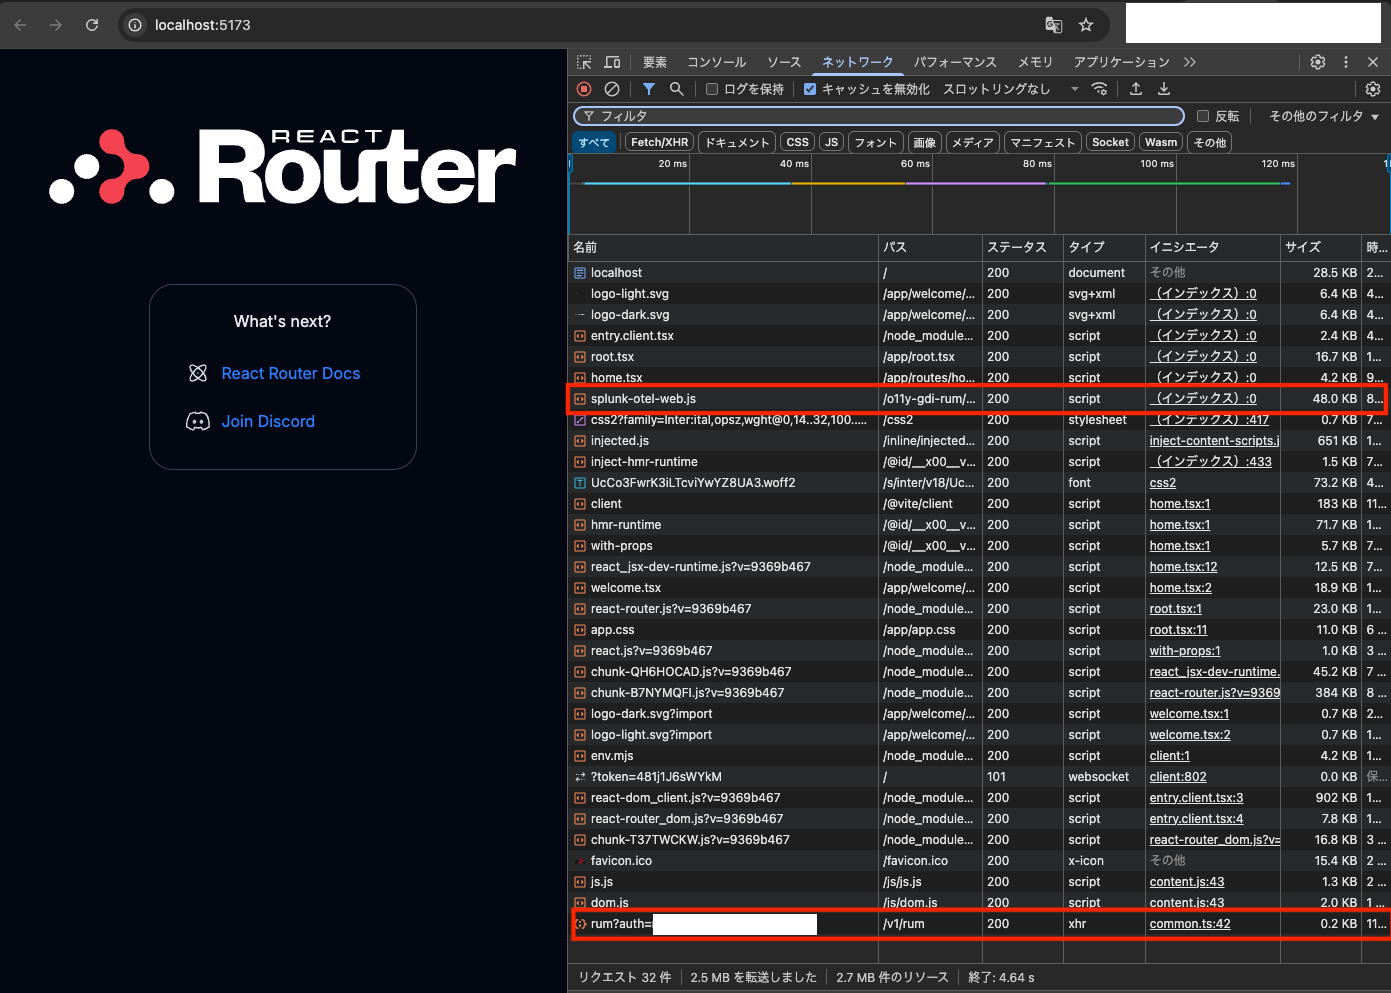Open network conditions wifi icon

pos(1100,89)
